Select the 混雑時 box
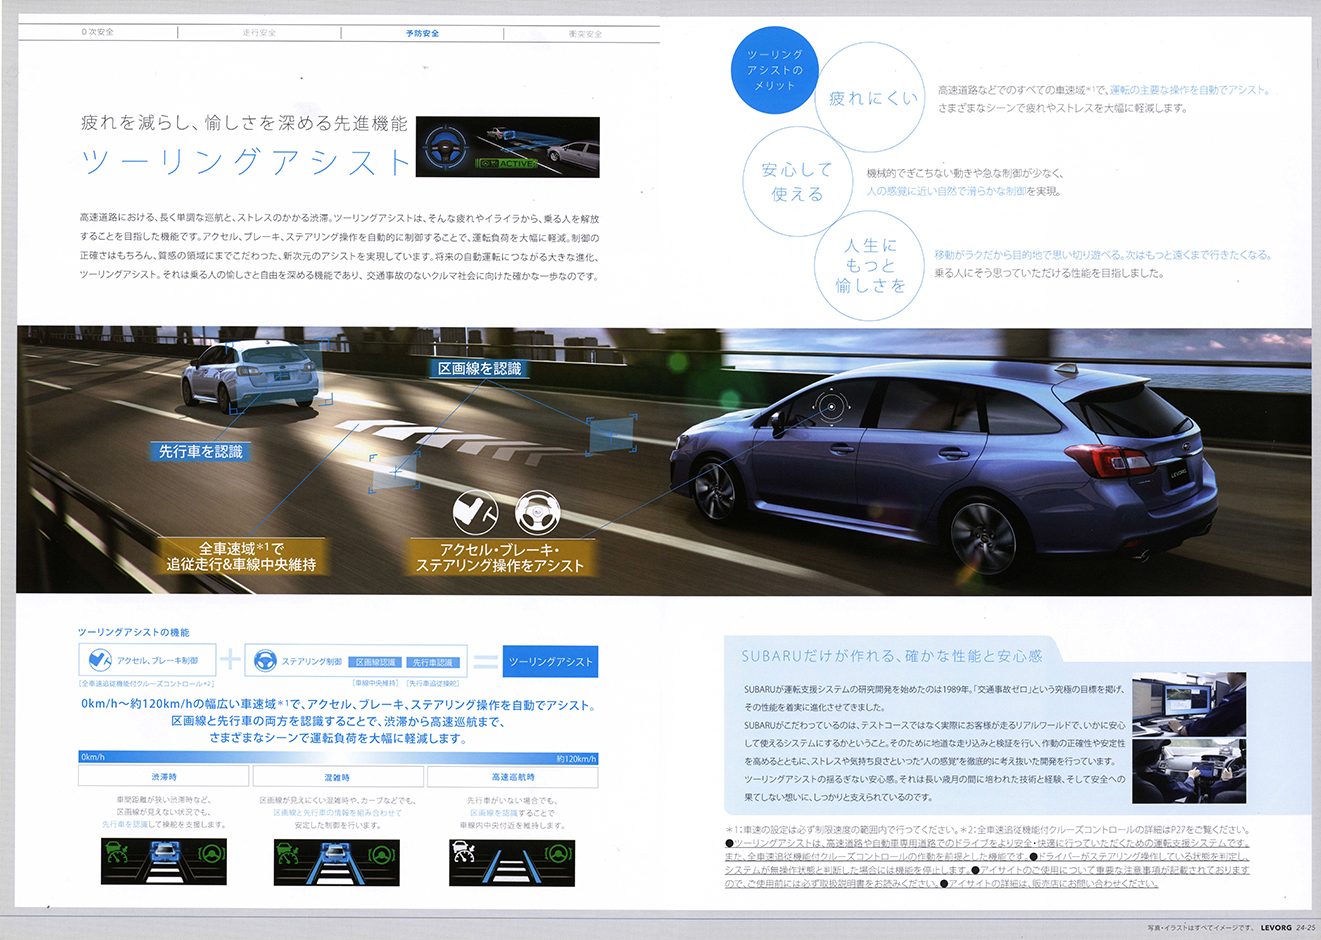 [337, 776]
